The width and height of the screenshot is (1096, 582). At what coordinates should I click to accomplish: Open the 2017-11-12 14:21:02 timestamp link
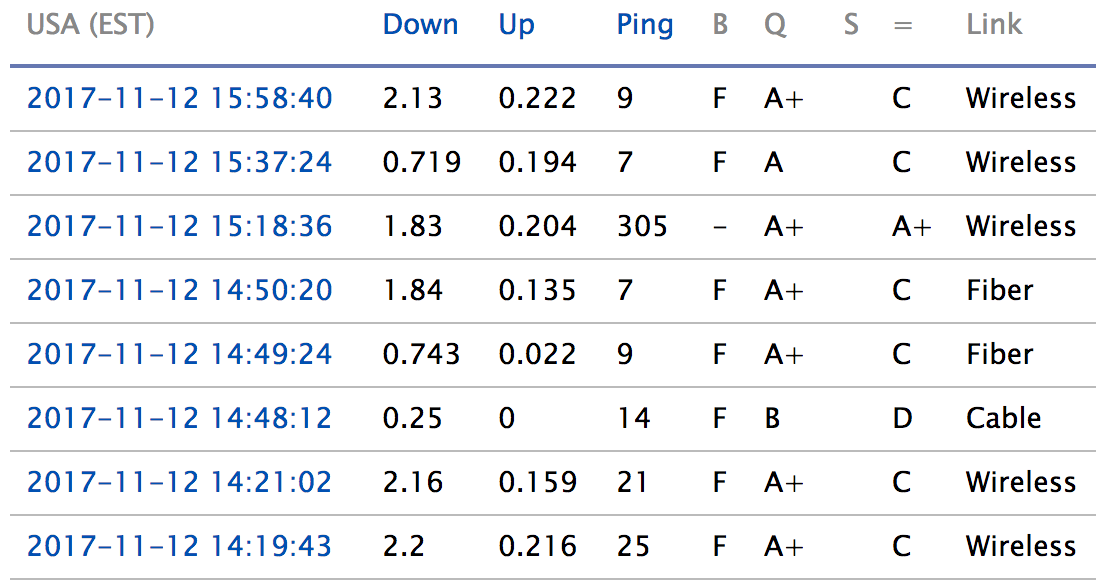[179, 482]
